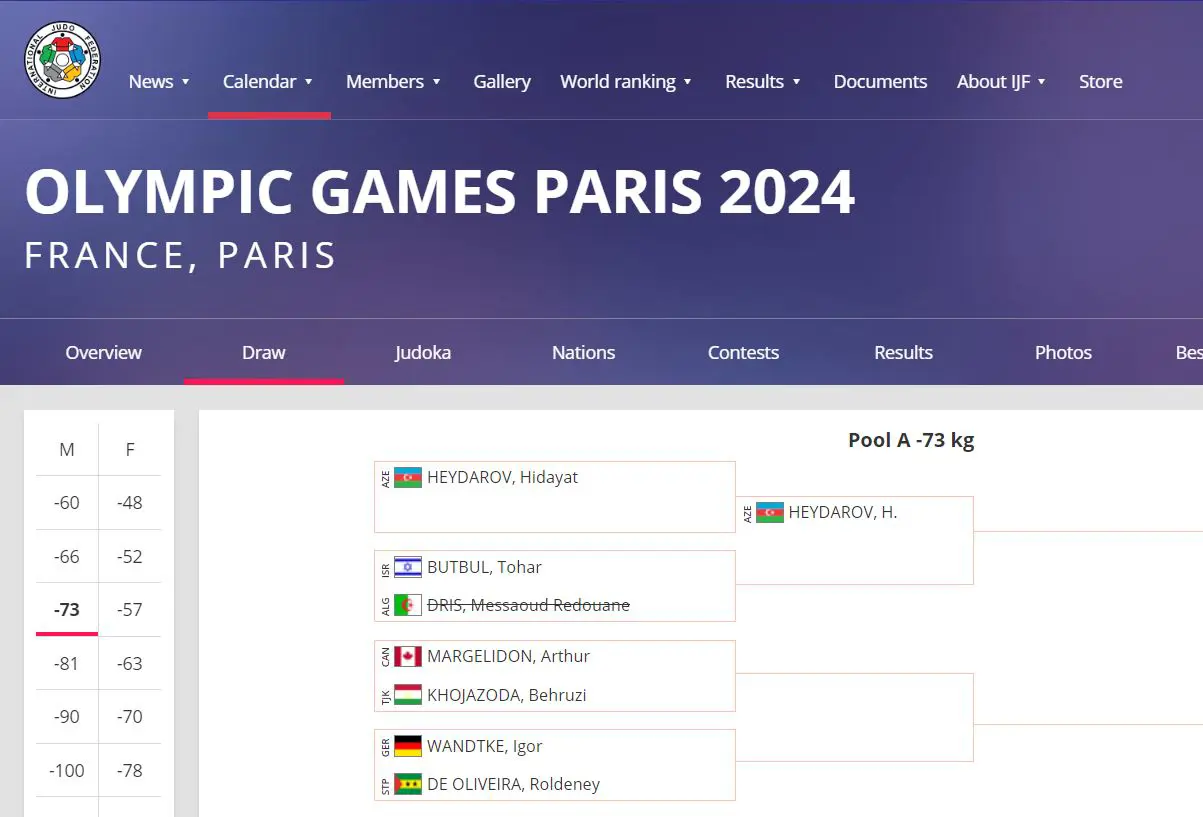Click Germany flag beside WANDTKE, Igor
Image resolution: width=1203 pixels, height=817 pixels.
click(x=408, y=746)
